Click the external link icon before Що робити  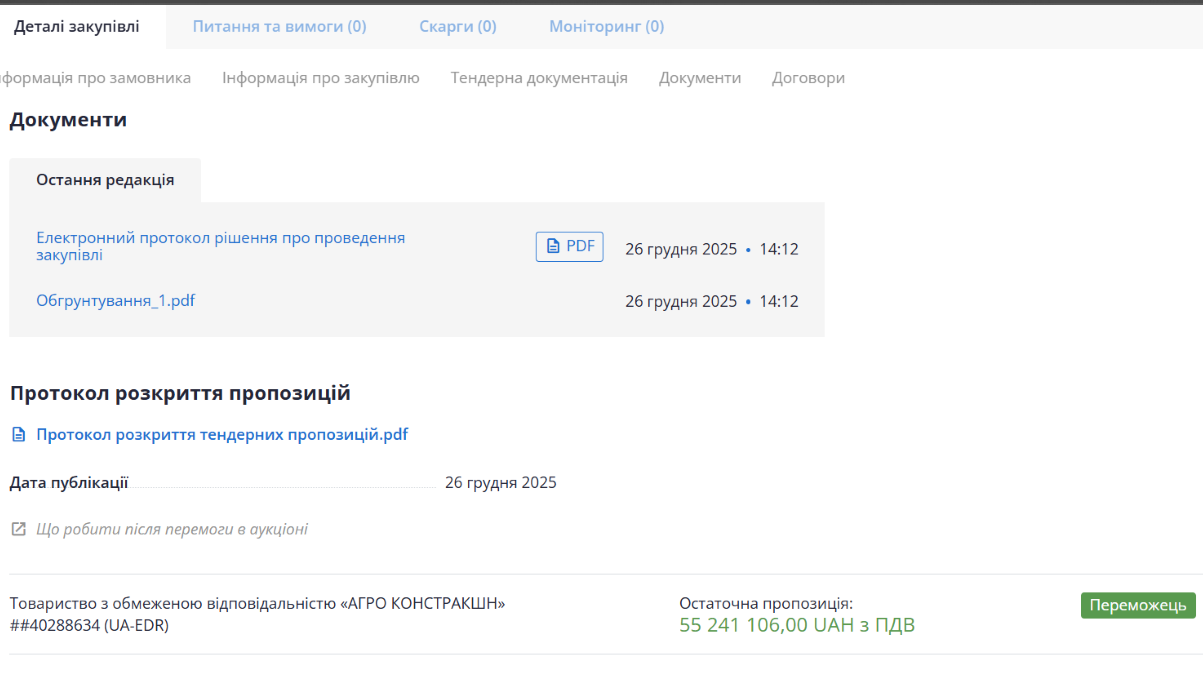coord(18,529)
